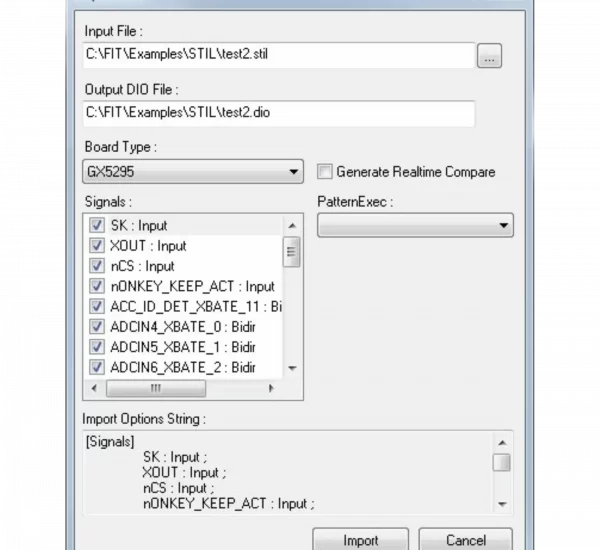This screenshot has width=600, height=550.
Task: Enable Generate Realtime Compare checkbox
Action: [x=325, y=172]
